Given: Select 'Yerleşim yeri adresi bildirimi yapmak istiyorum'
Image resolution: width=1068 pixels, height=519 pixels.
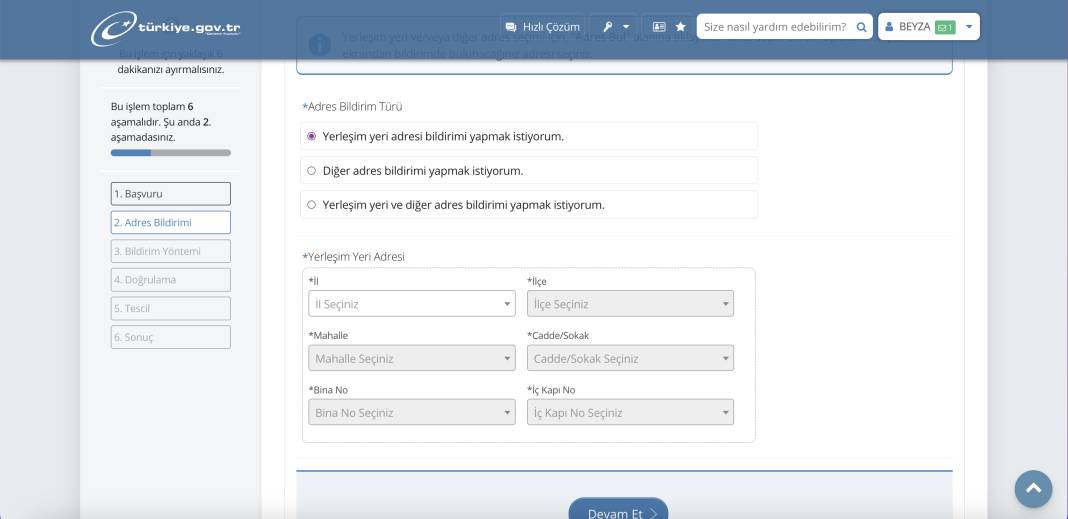Looking at the screenshot, I should [529, 136].
